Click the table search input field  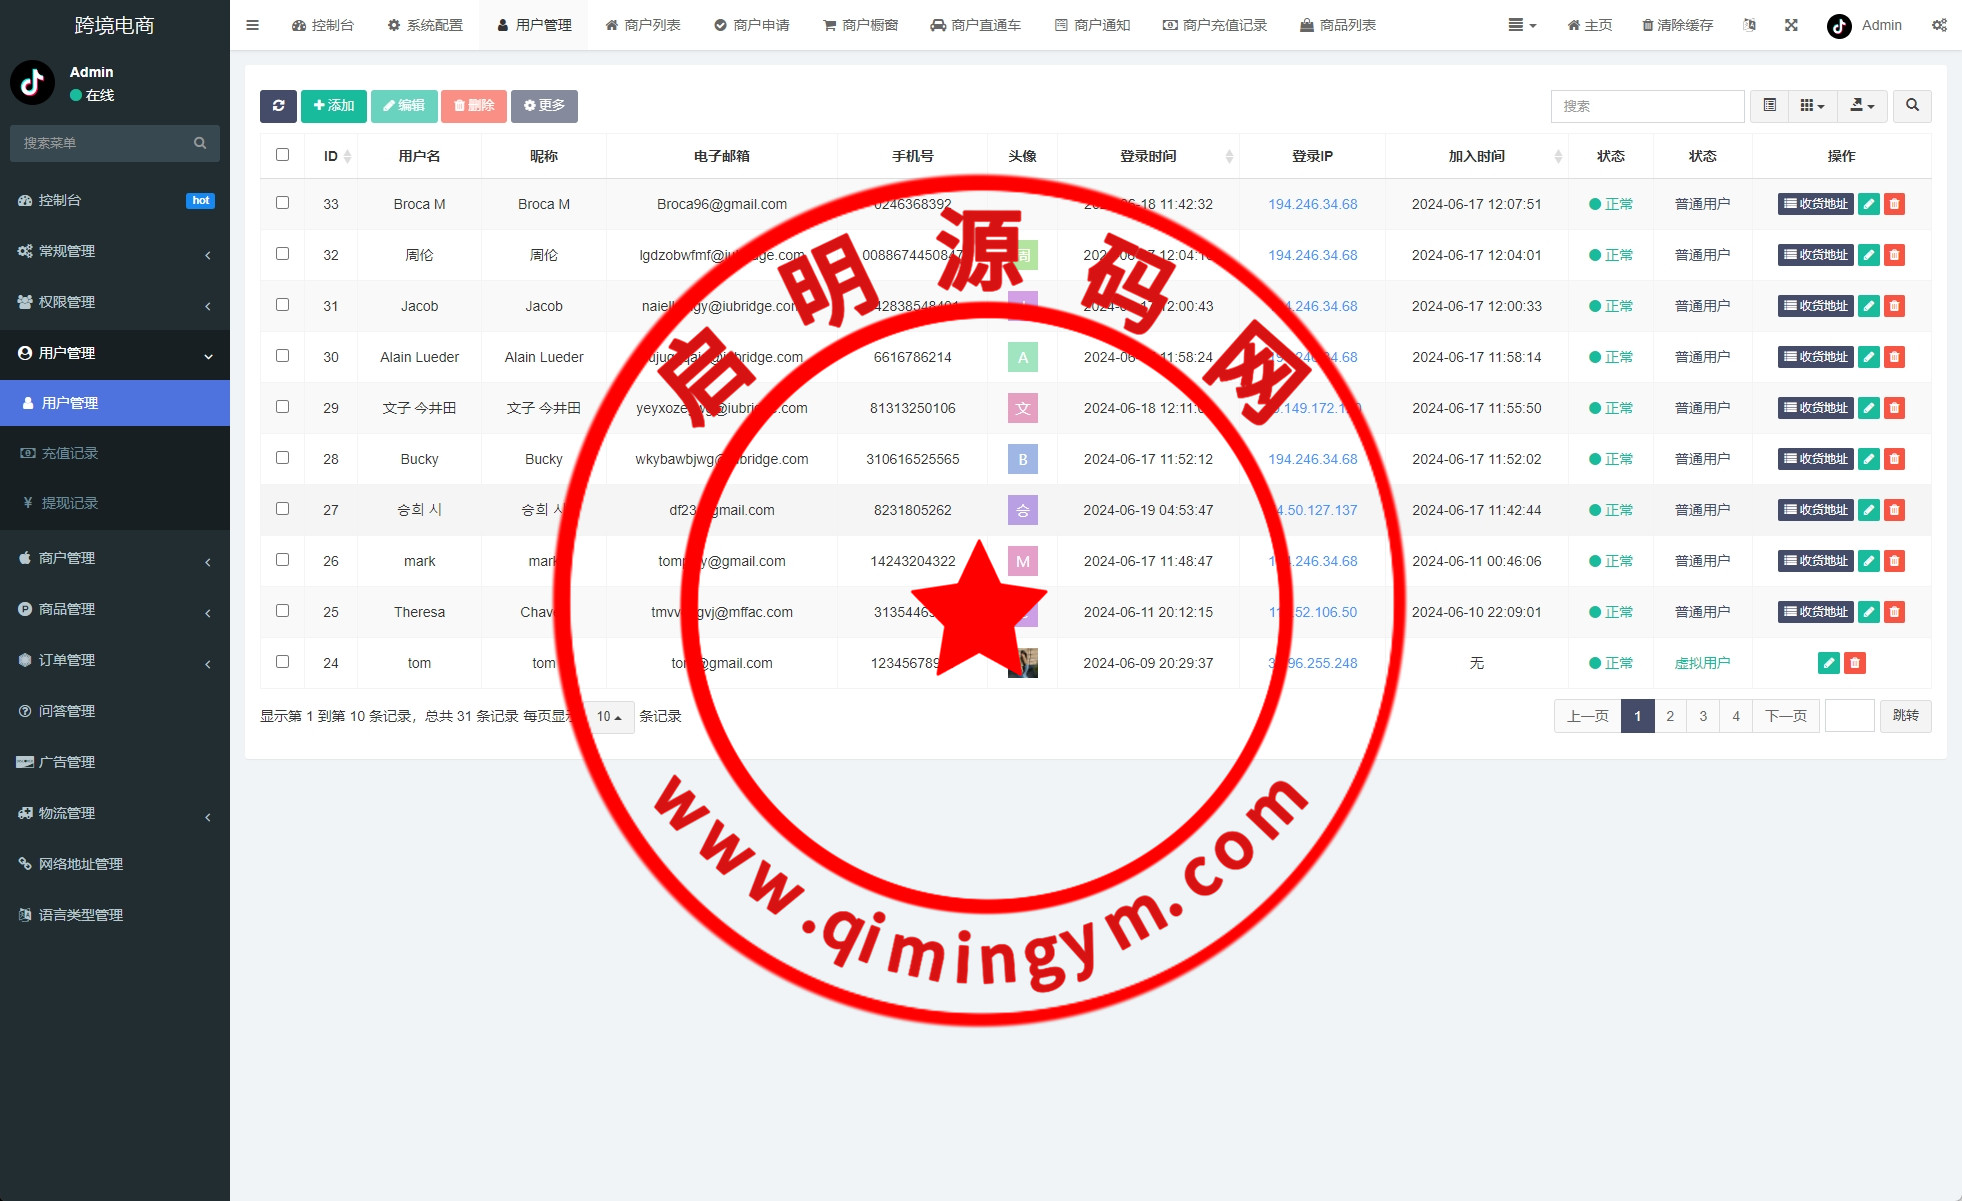pos(1646,106)
